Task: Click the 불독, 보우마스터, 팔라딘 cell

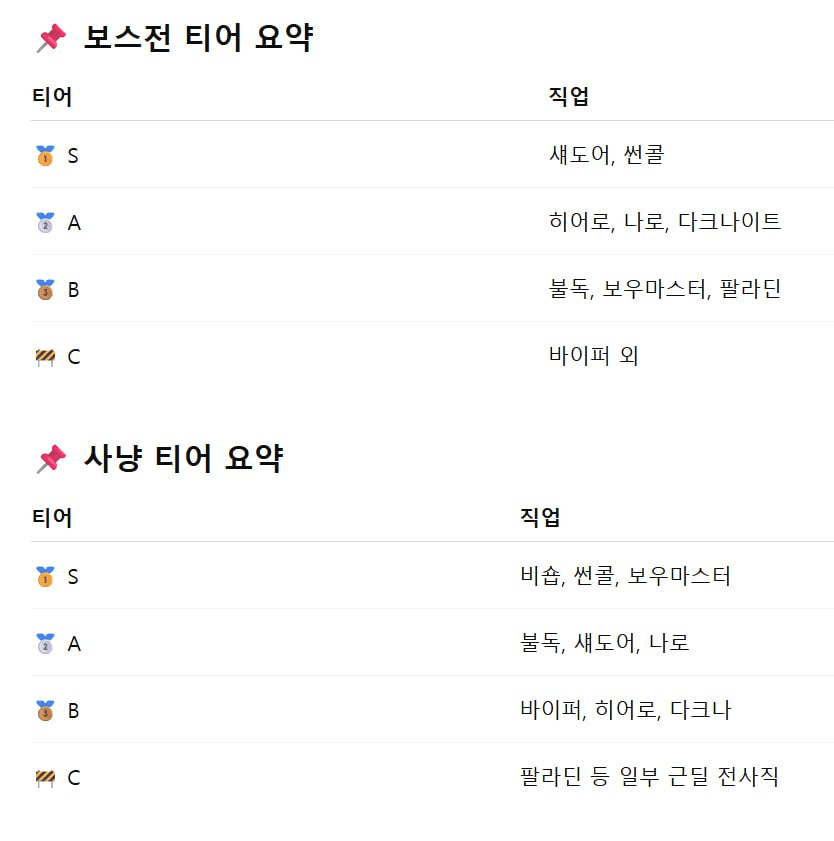Action: pos(665,289)
